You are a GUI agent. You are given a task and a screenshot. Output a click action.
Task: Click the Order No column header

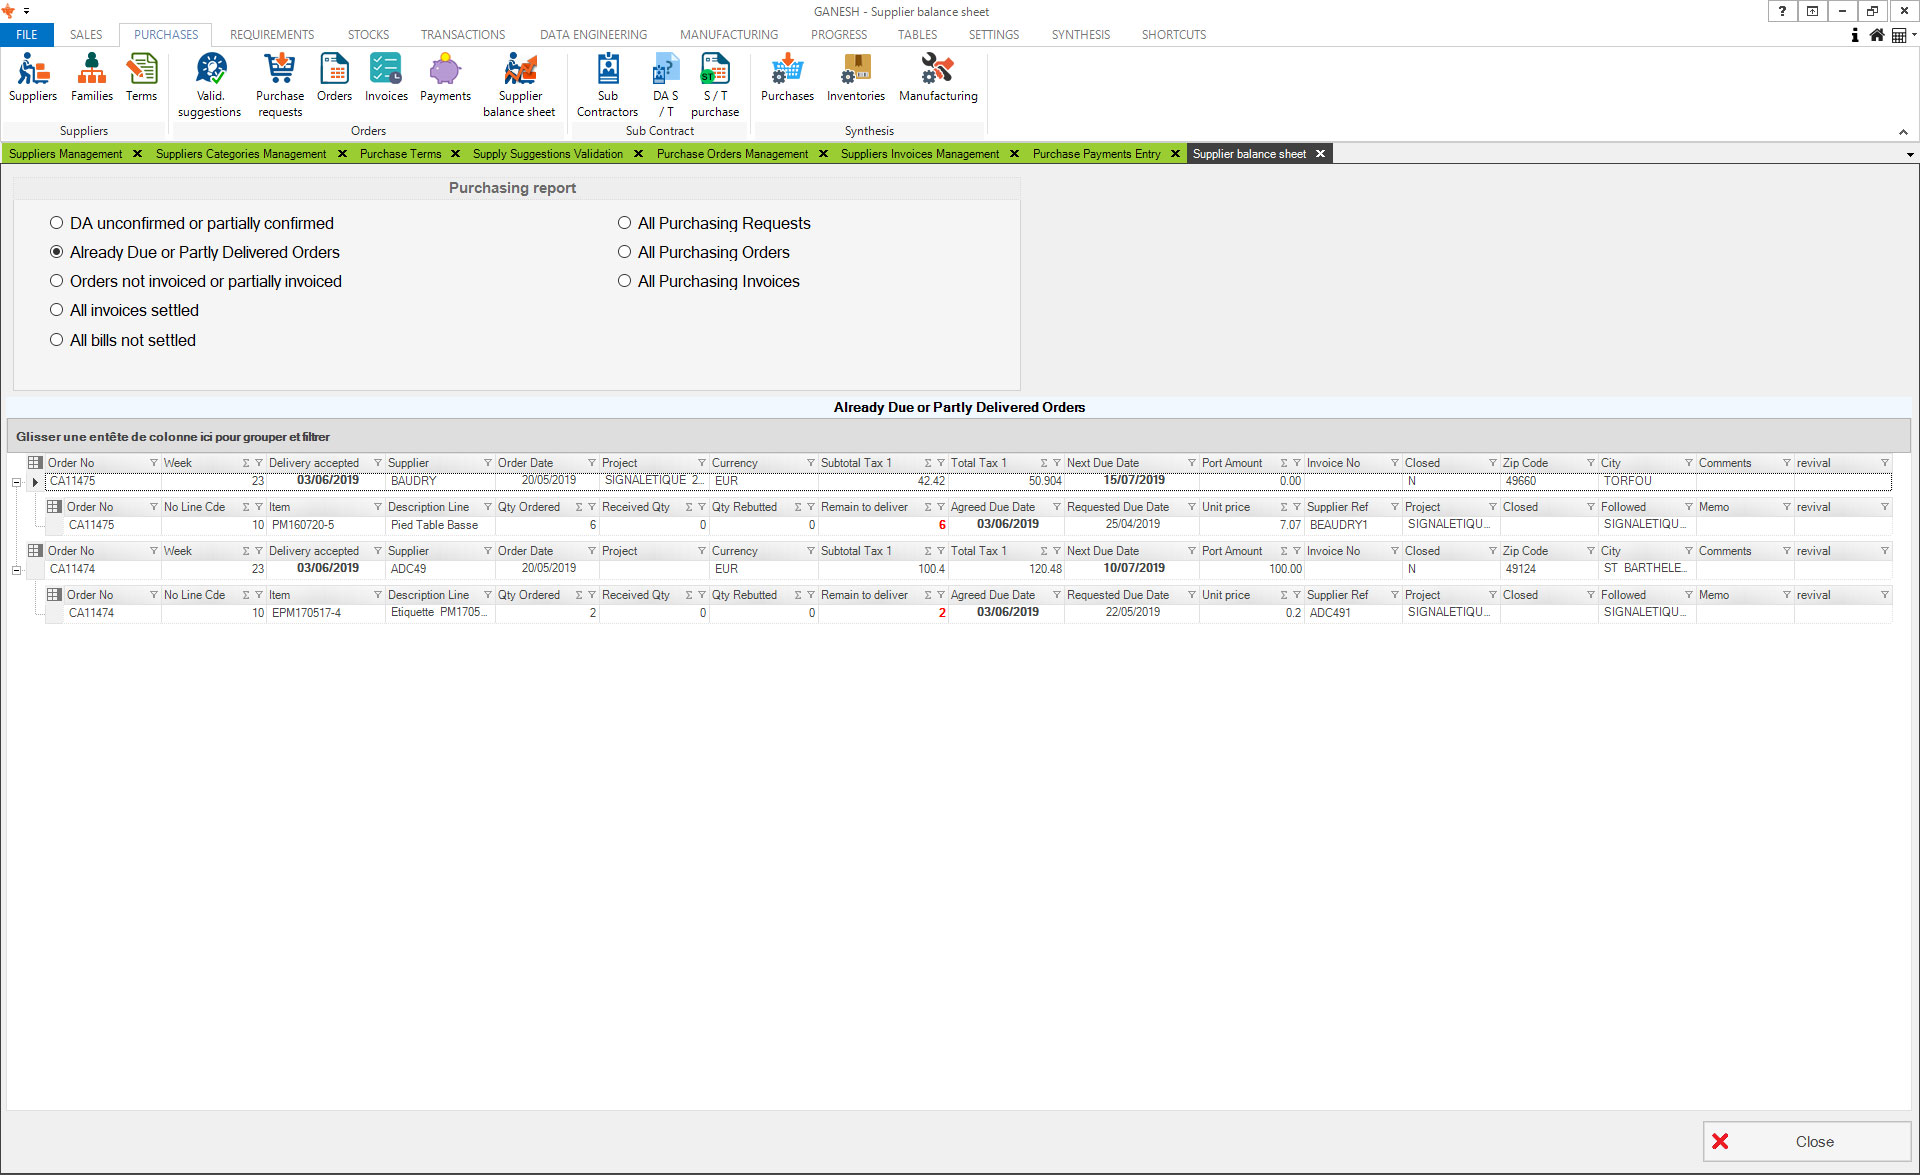[x=72, y=463]
